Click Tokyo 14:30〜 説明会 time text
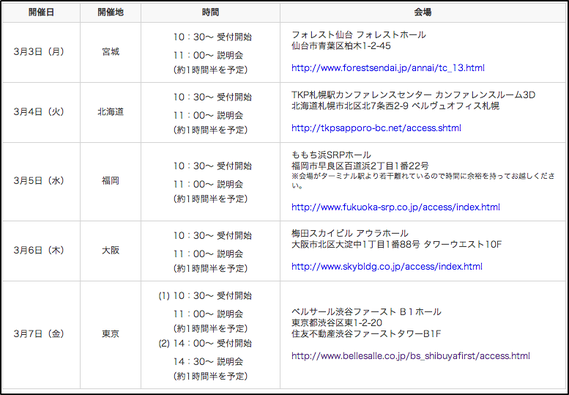This screenshot has height=395, width=569. tap(208, 362)
